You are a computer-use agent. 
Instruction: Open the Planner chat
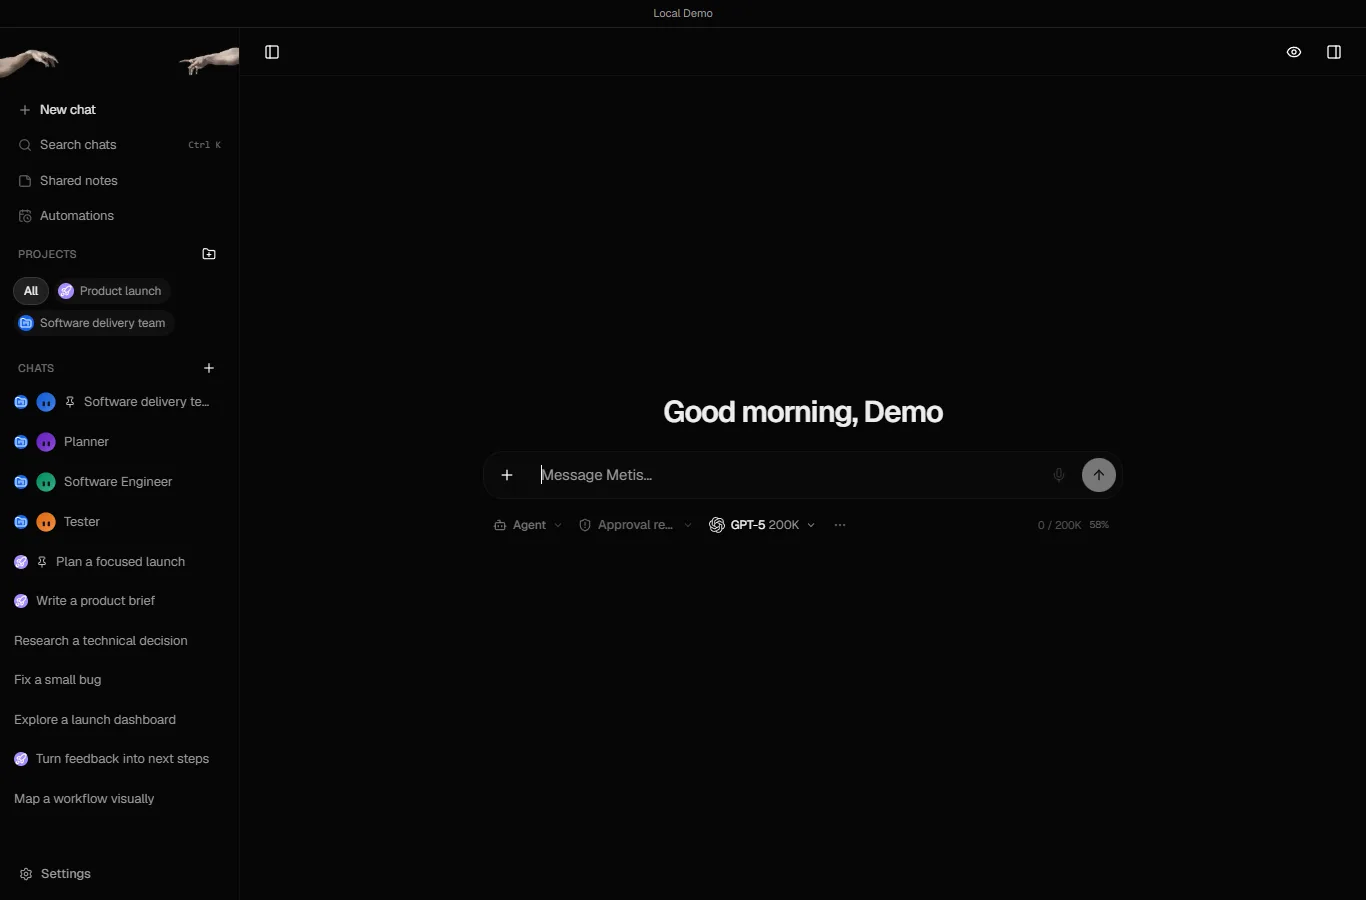tap(119, 442)
